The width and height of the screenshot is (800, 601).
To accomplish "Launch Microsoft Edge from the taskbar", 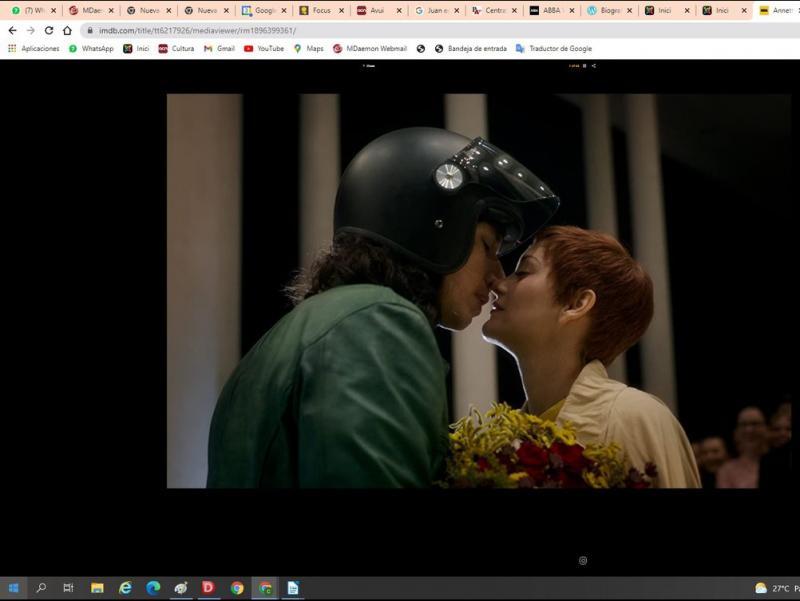I will point(153,588).
